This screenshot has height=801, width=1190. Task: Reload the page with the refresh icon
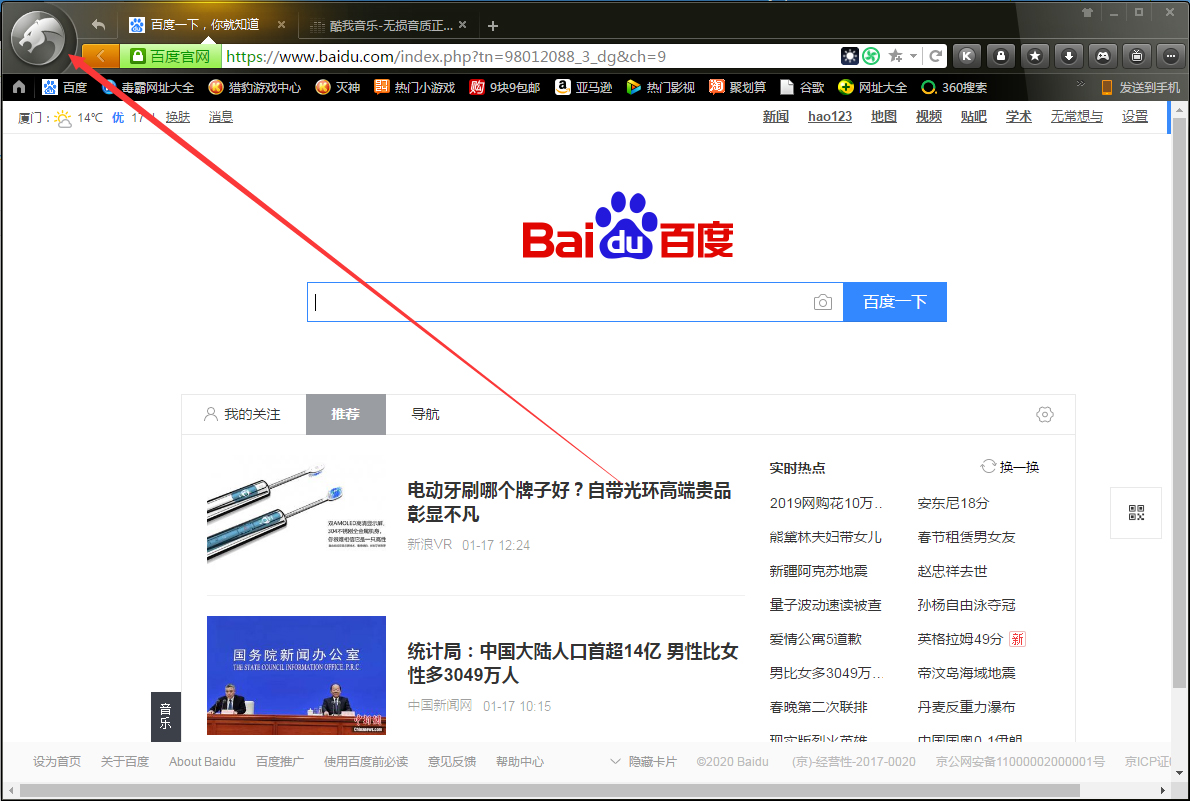(x=936, y=56)
